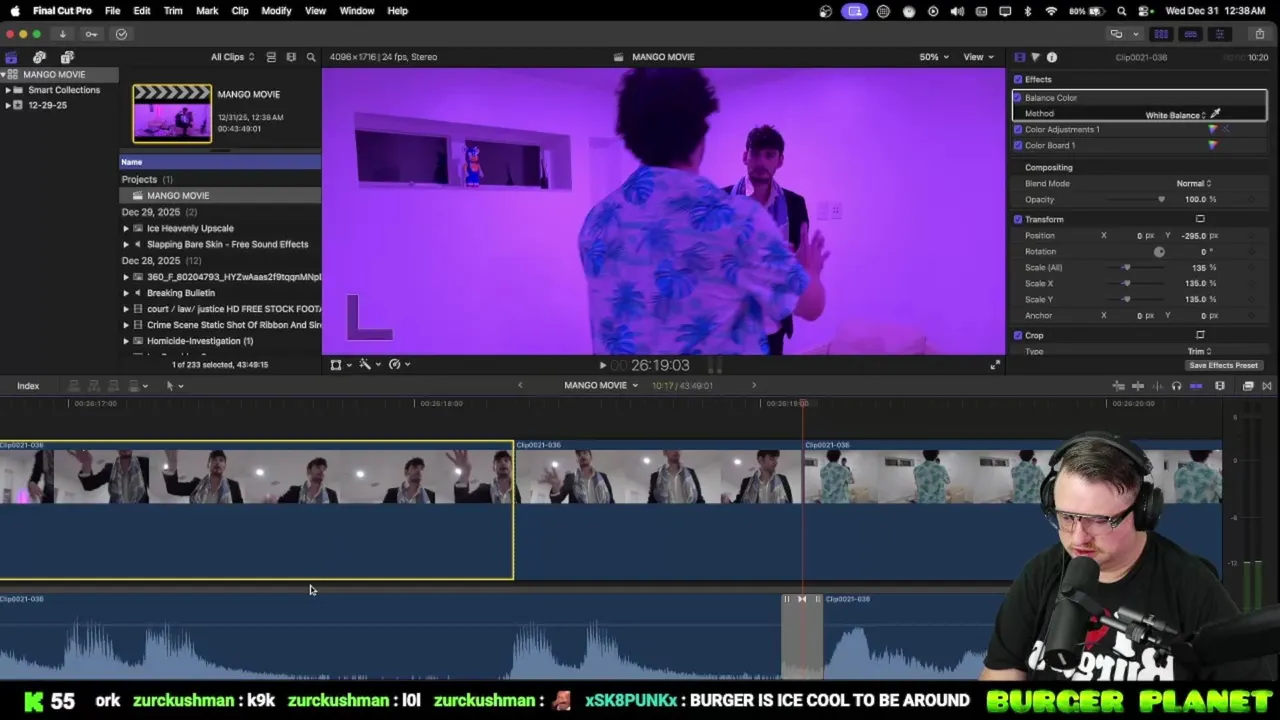
Task: Toggle filmstrip/list clip appearance icon
Action: pos(272,57)
